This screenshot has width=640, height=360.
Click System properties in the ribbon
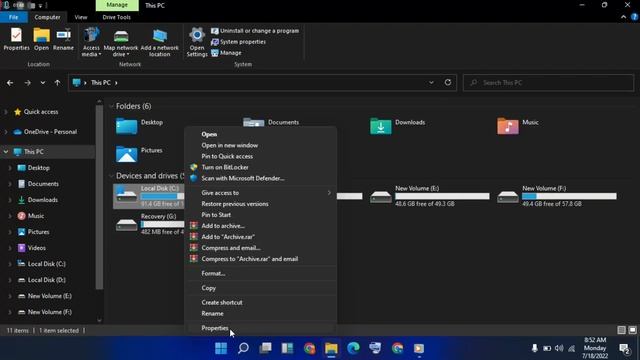pos(238,42)
